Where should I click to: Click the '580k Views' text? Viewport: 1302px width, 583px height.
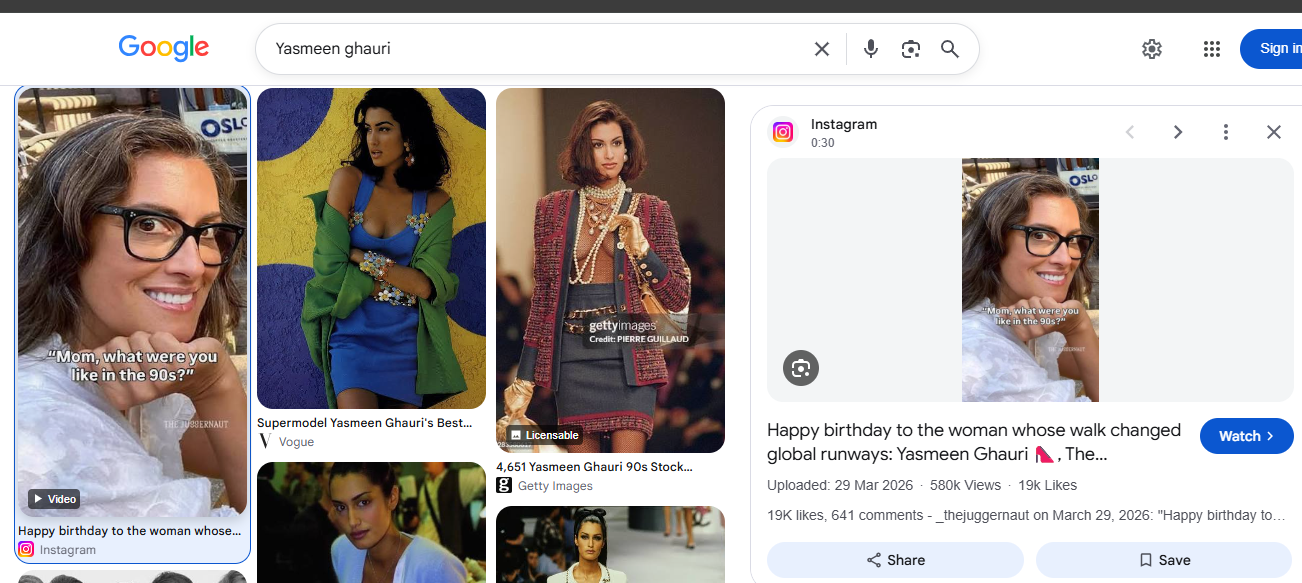[x=965, y=485]
